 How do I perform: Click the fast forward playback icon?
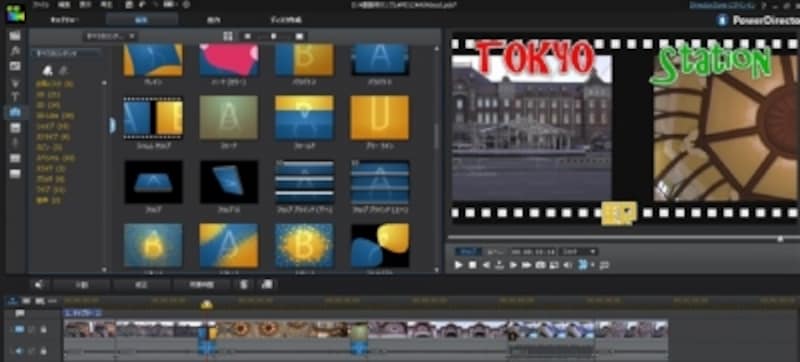[527, 265]
